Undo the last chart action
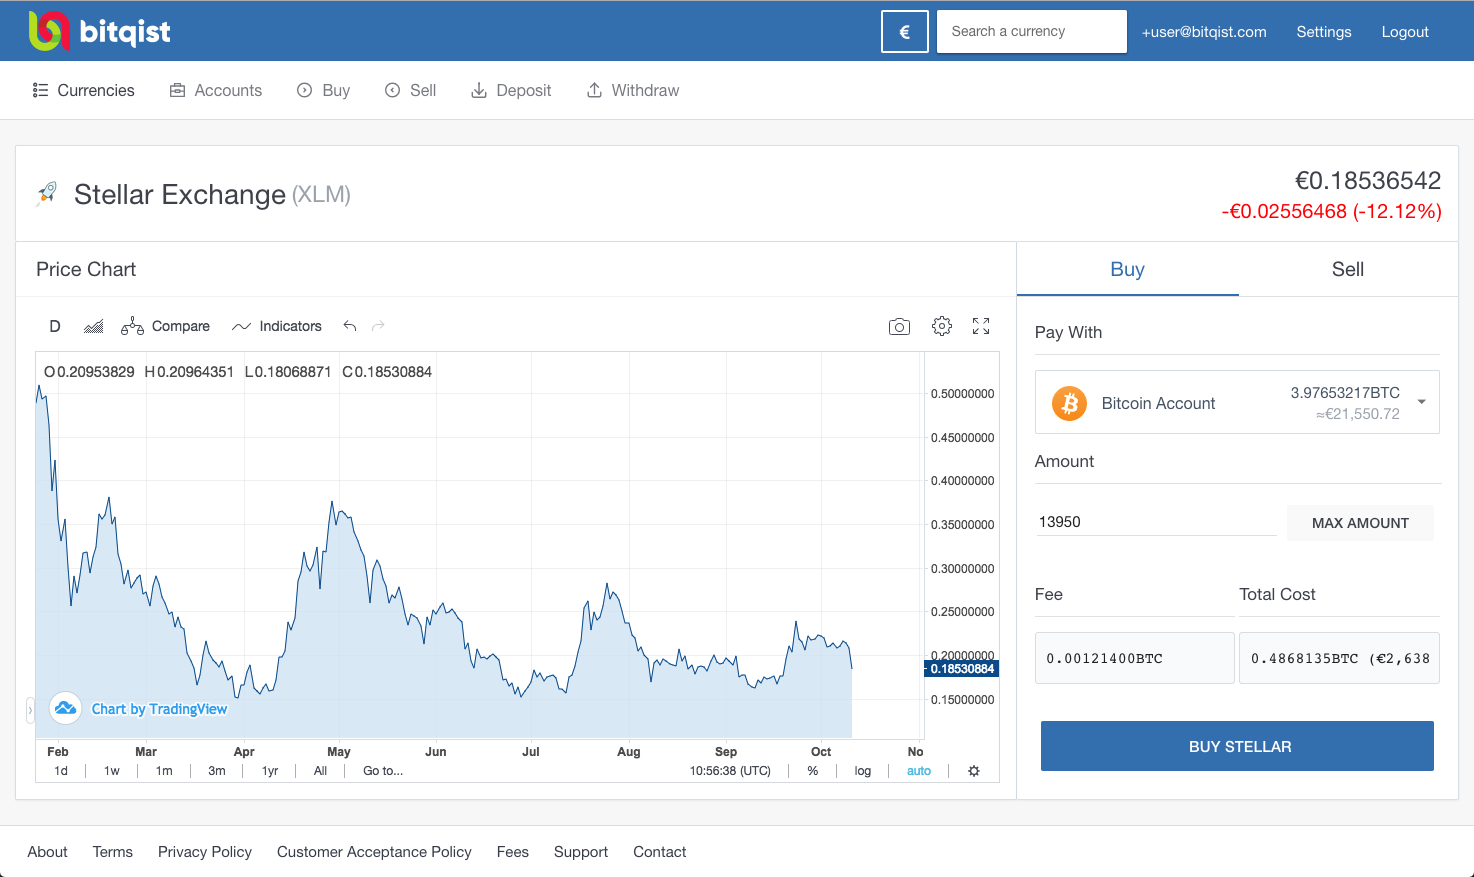 (x=350, y=326)
